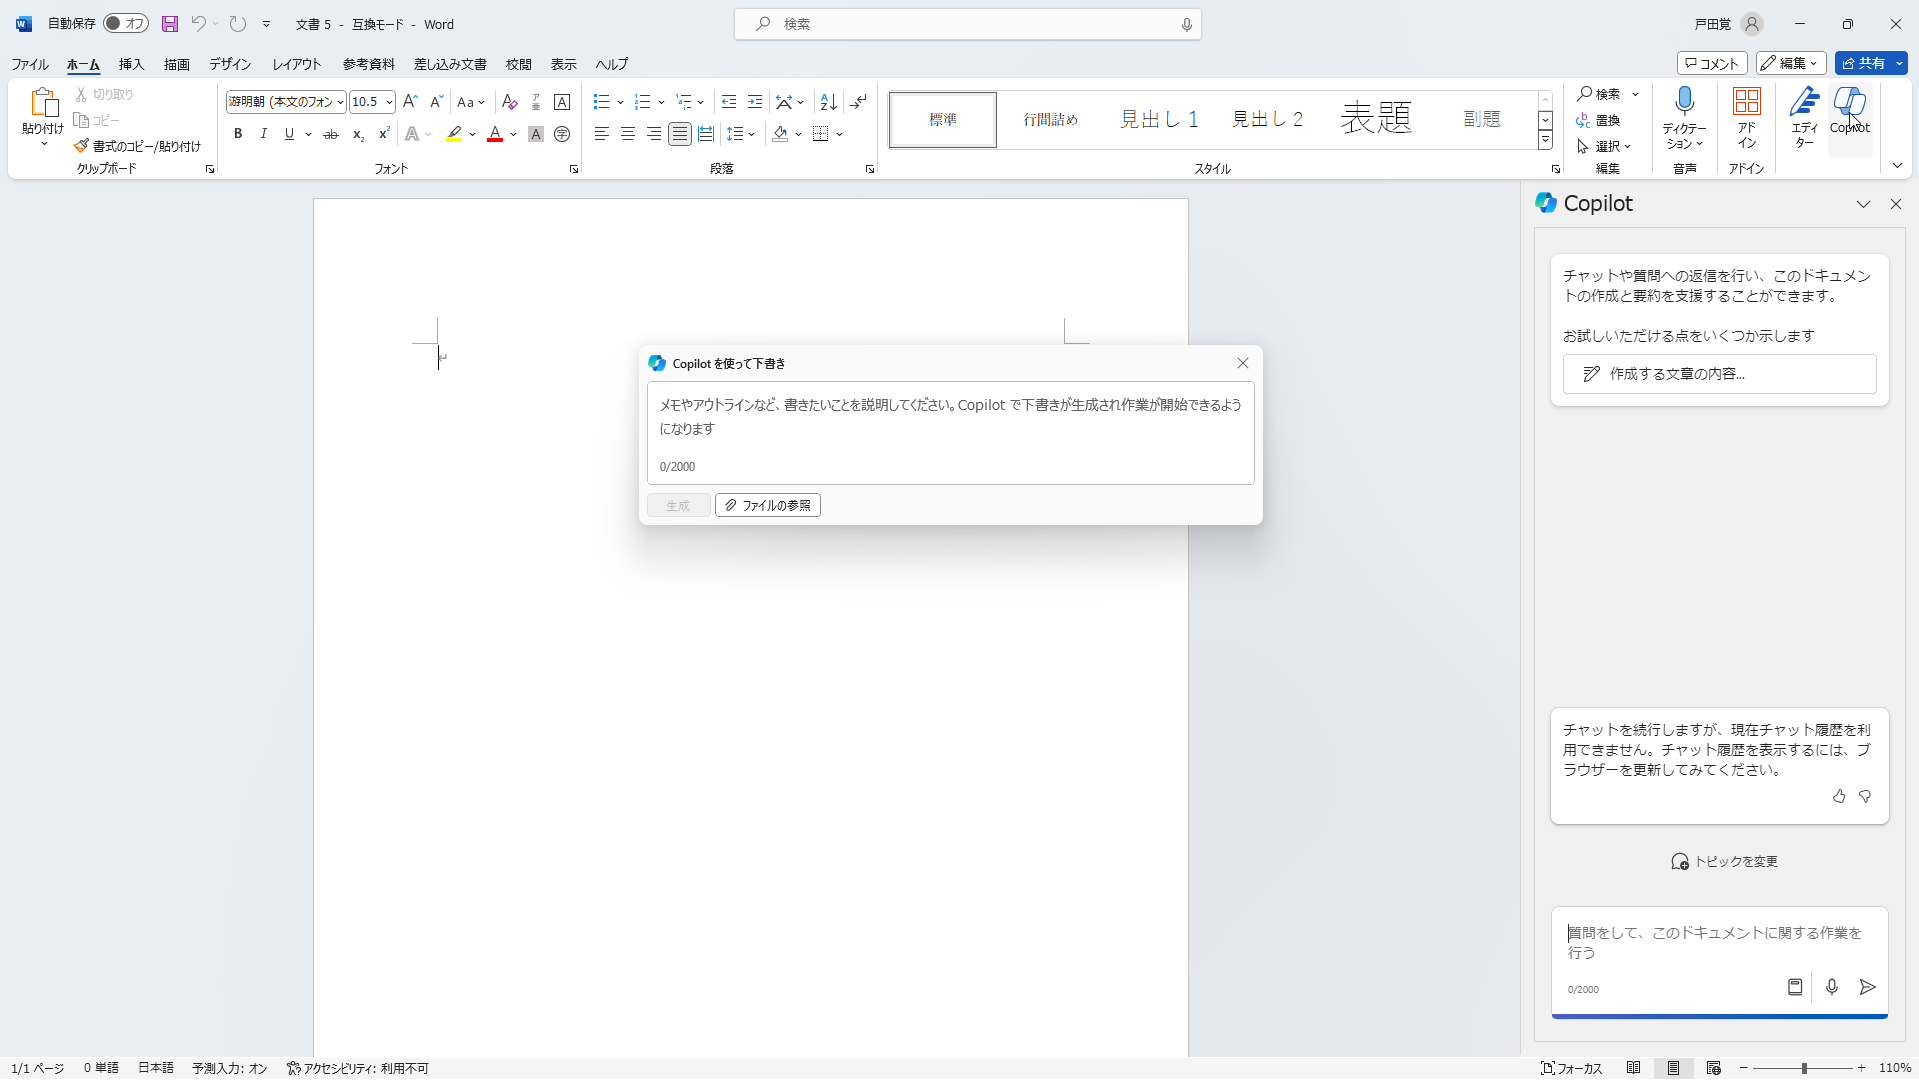Click the Increase font size icon

pos(410,102)
